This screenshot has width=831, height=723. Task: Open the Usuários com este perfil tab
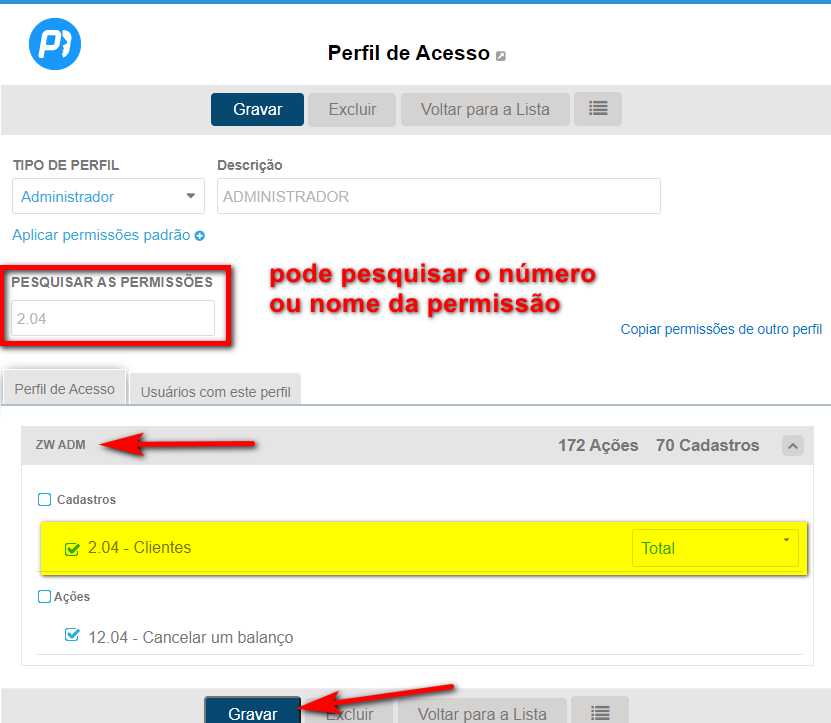[215, 392]
